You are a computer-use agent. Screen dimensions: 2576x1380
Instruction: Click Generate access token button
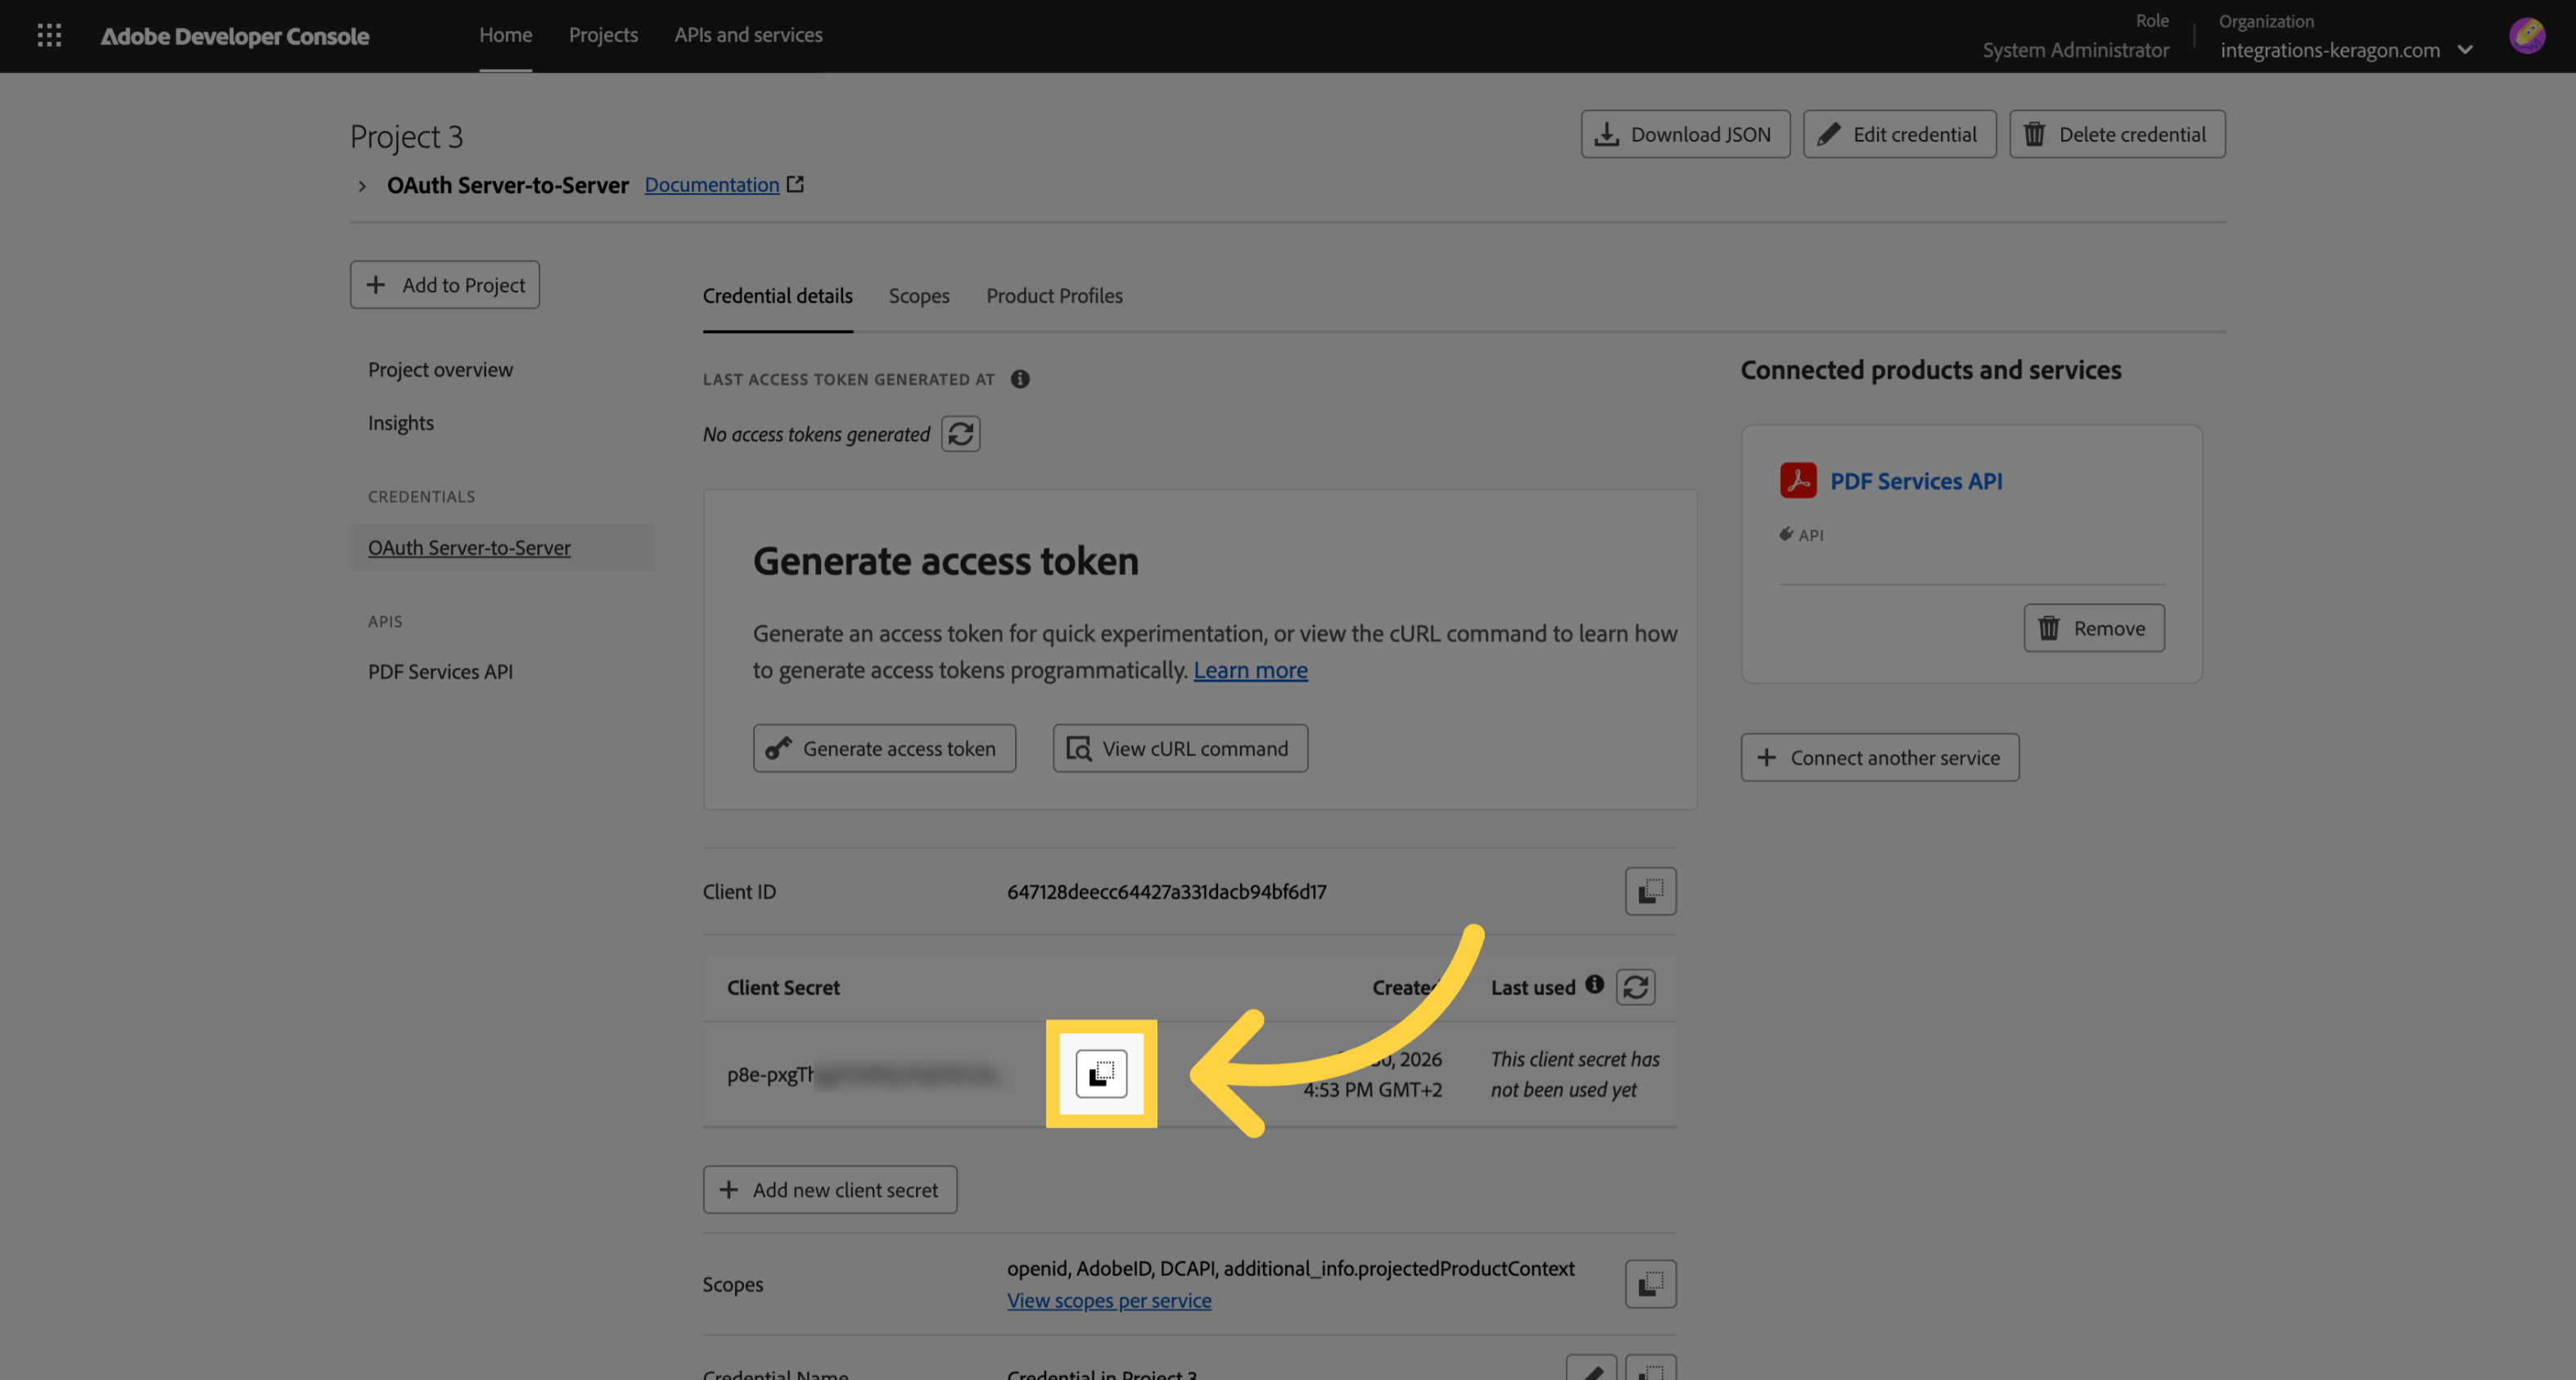coord(884,748)
